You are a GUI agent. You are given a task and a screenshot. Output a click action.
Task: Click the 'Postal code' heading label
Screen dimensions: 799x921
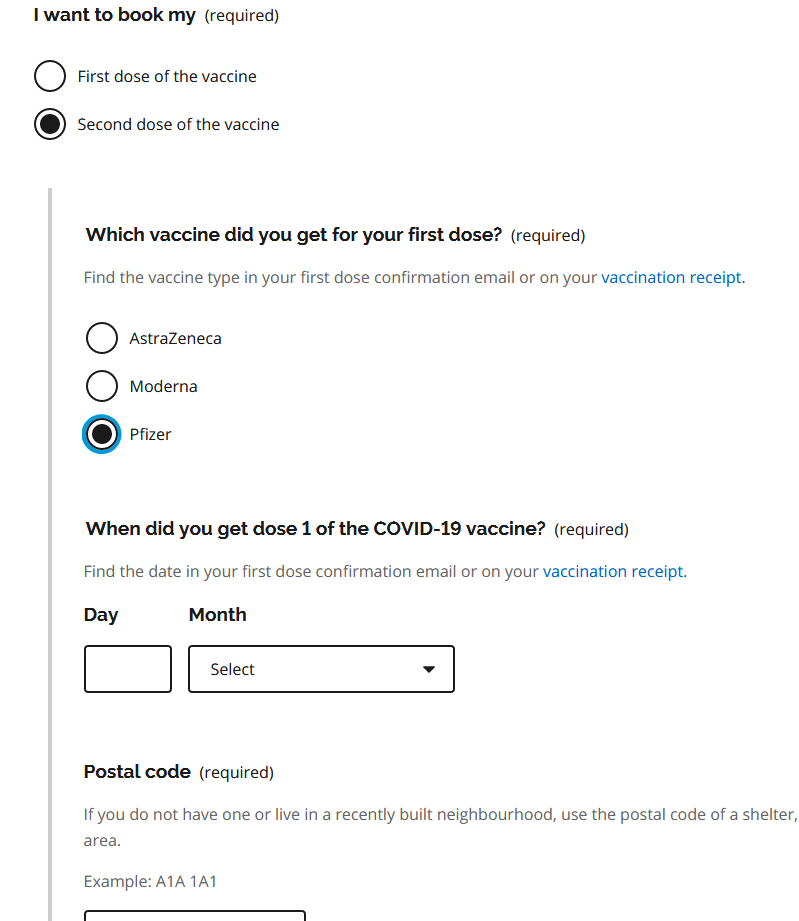click(137, 772)
